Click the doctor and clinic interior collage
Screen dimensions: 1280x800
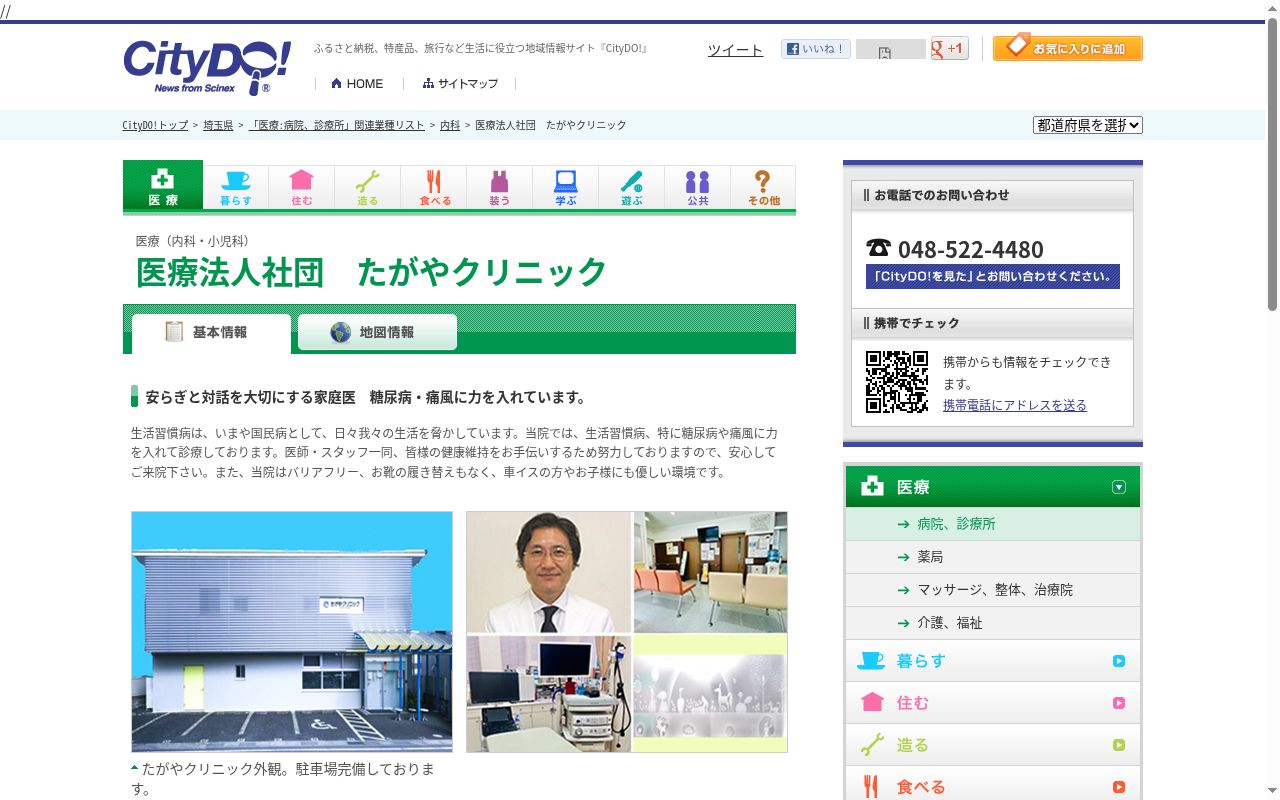click(627, 632)
